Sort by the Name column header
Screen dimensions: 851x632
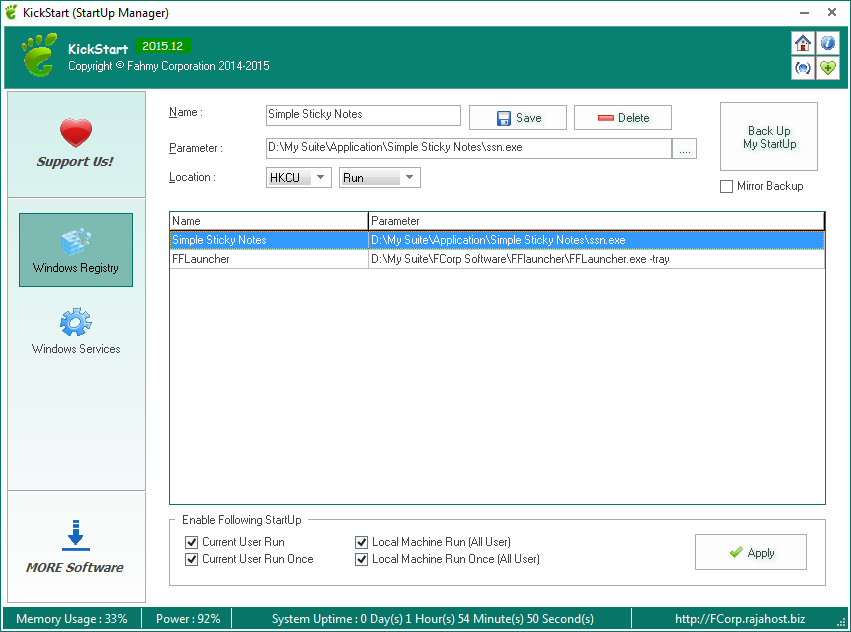pos(269,221)
